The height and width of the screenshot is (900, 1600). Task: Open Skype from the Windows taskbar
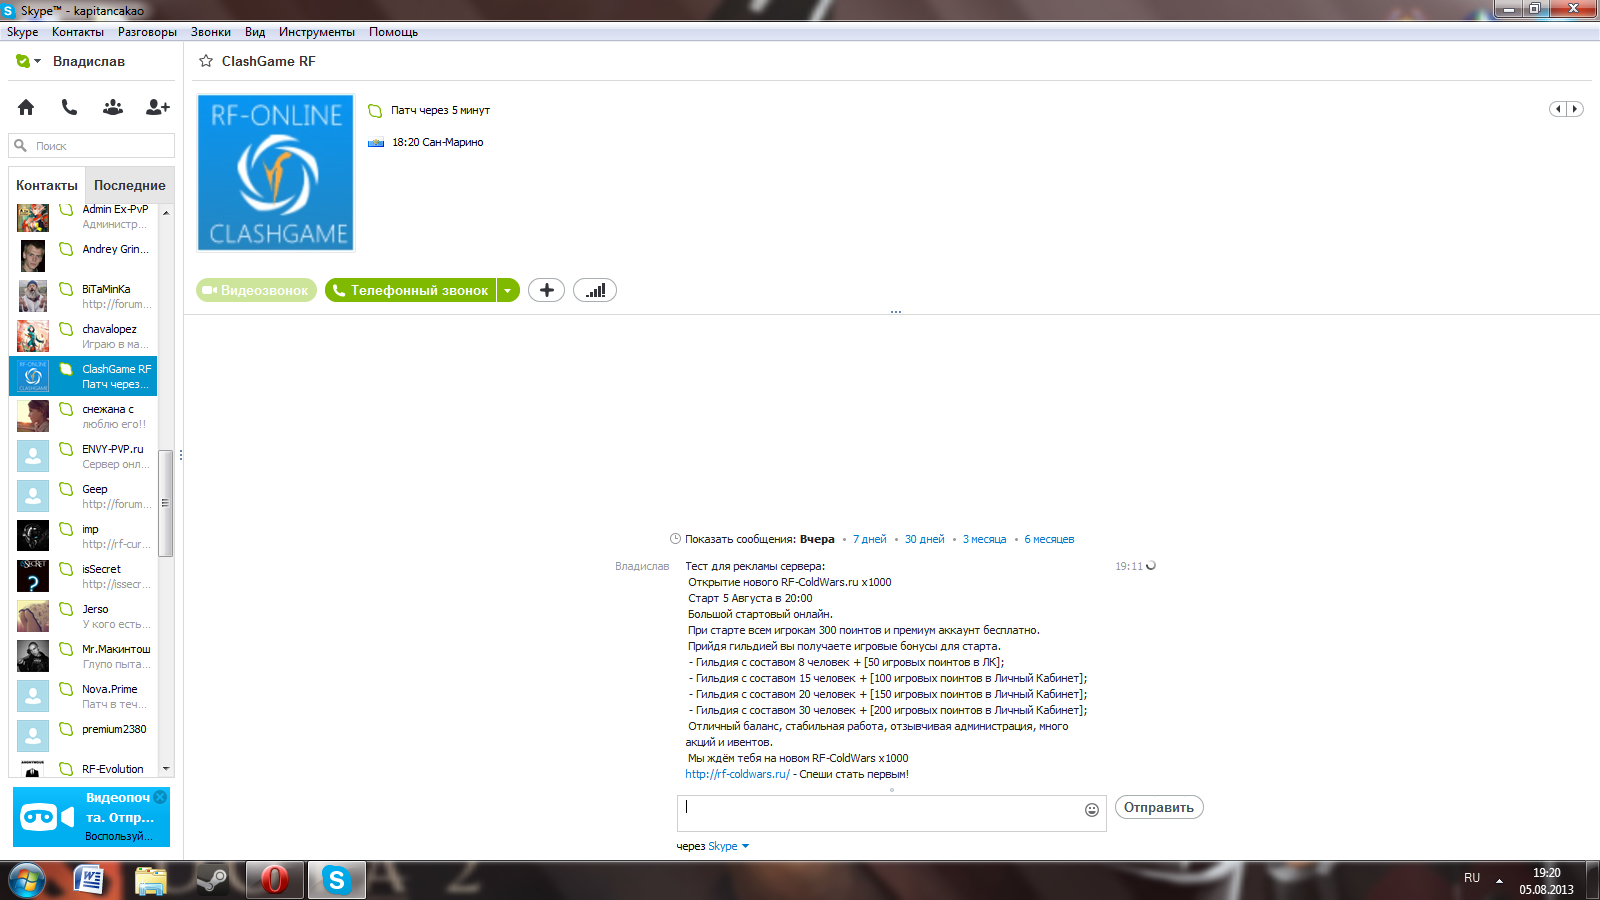336,880
